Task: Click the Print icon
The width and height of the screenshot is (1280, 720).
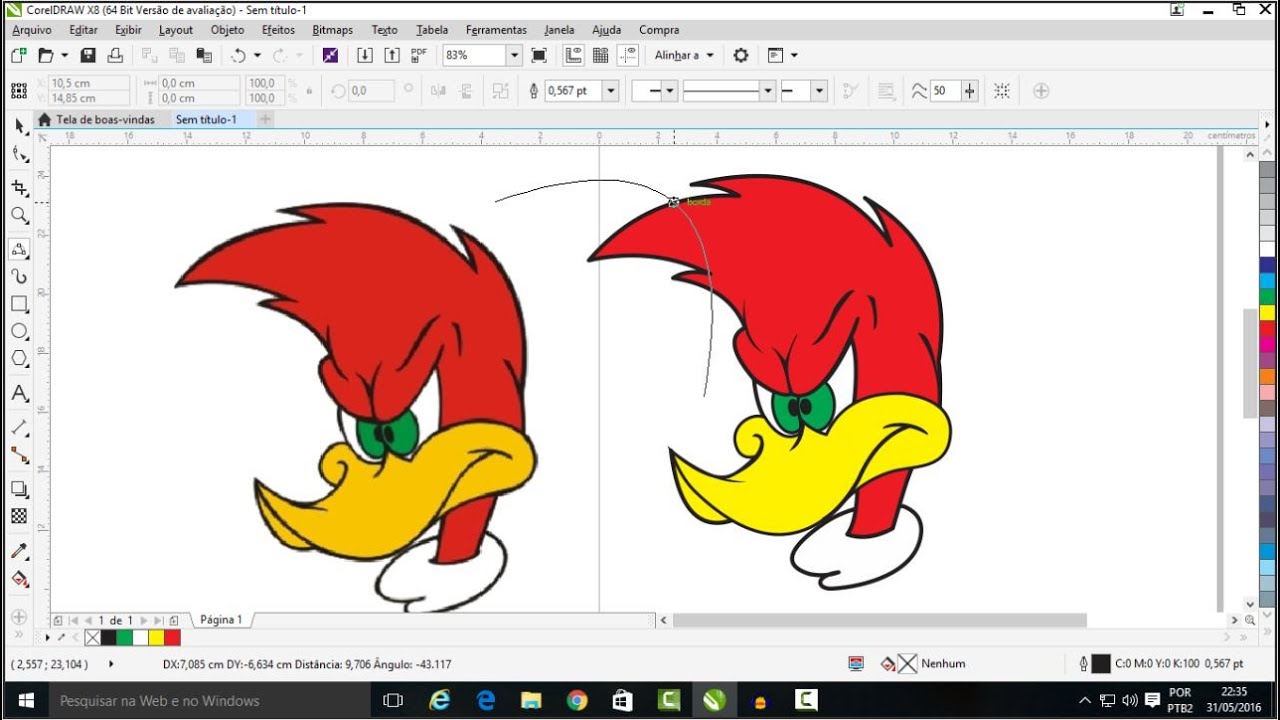Action: tap(115, 56)
